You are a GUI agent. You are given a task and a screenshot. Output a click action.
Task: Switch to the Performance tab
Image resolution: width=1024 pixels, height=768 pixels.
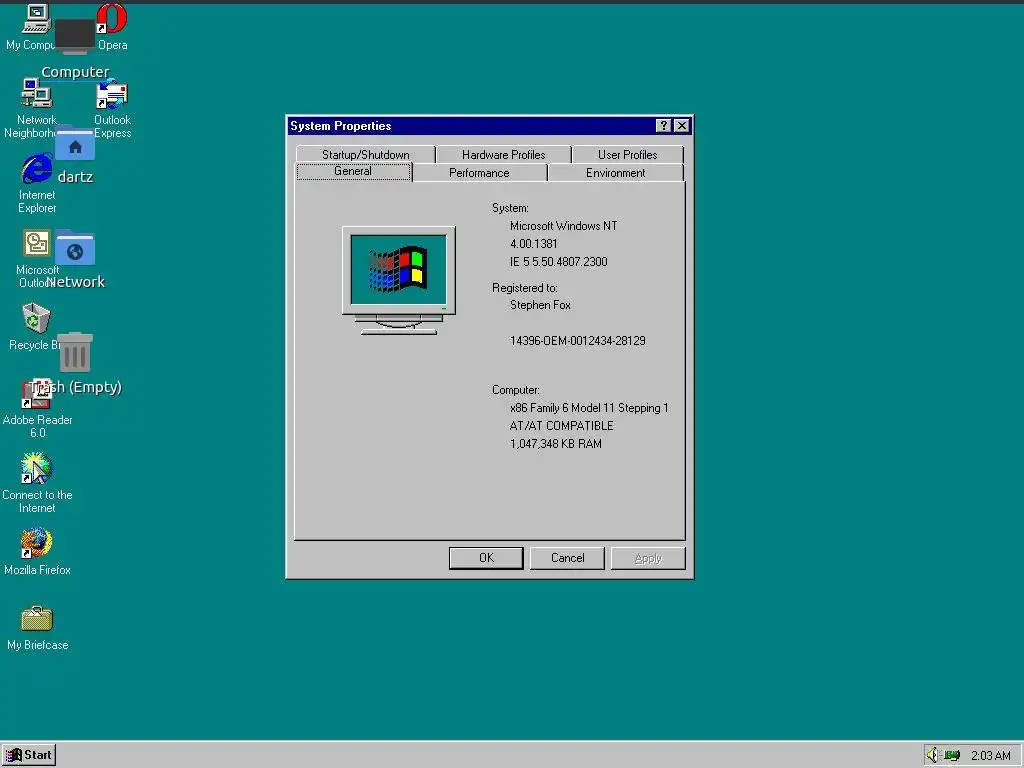click(479, 173)
